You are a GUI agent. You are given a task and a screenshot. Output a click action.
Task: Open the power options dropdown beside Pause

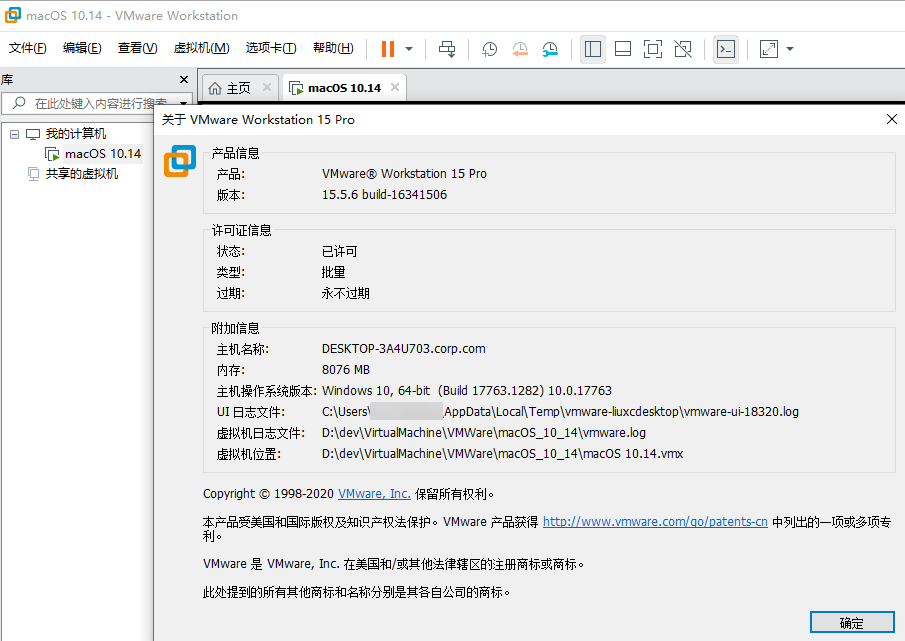click(x=409, y=49)
